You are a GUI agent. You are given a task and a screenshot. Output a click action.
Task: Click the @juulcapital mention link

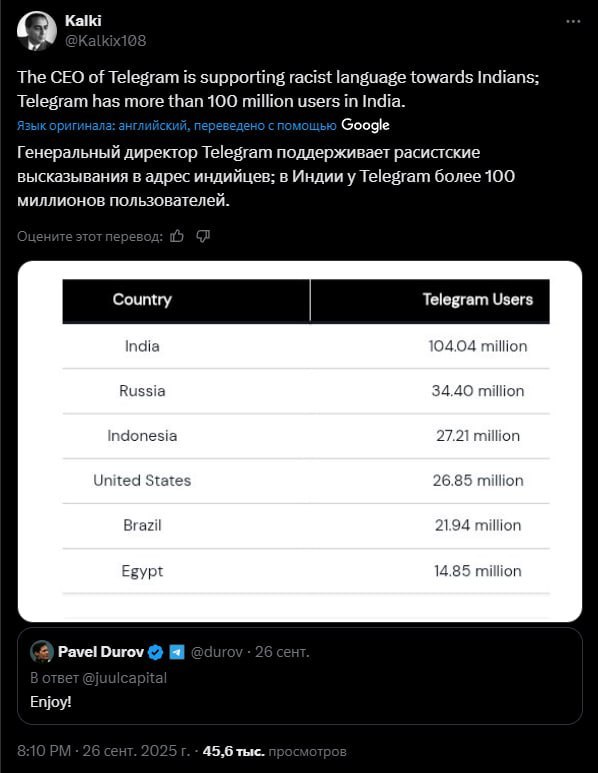pyautogui.click(x=124, y=678)
